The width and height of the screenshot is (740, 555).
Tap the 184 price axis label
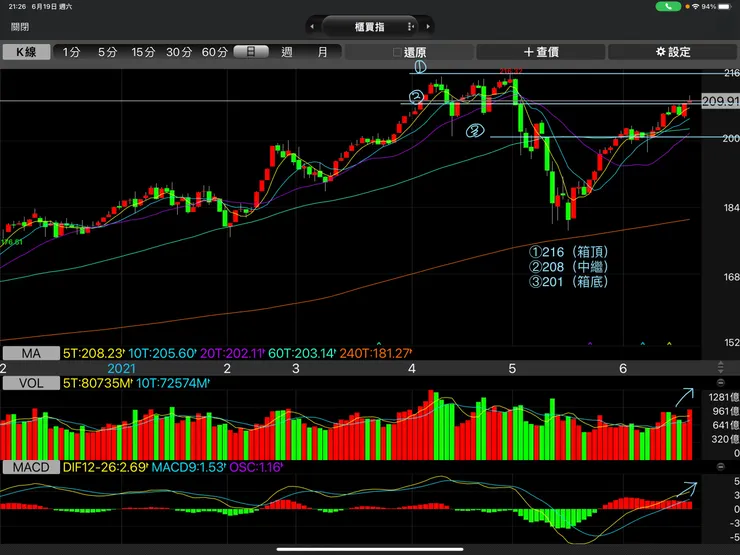(x=731, y=207)
